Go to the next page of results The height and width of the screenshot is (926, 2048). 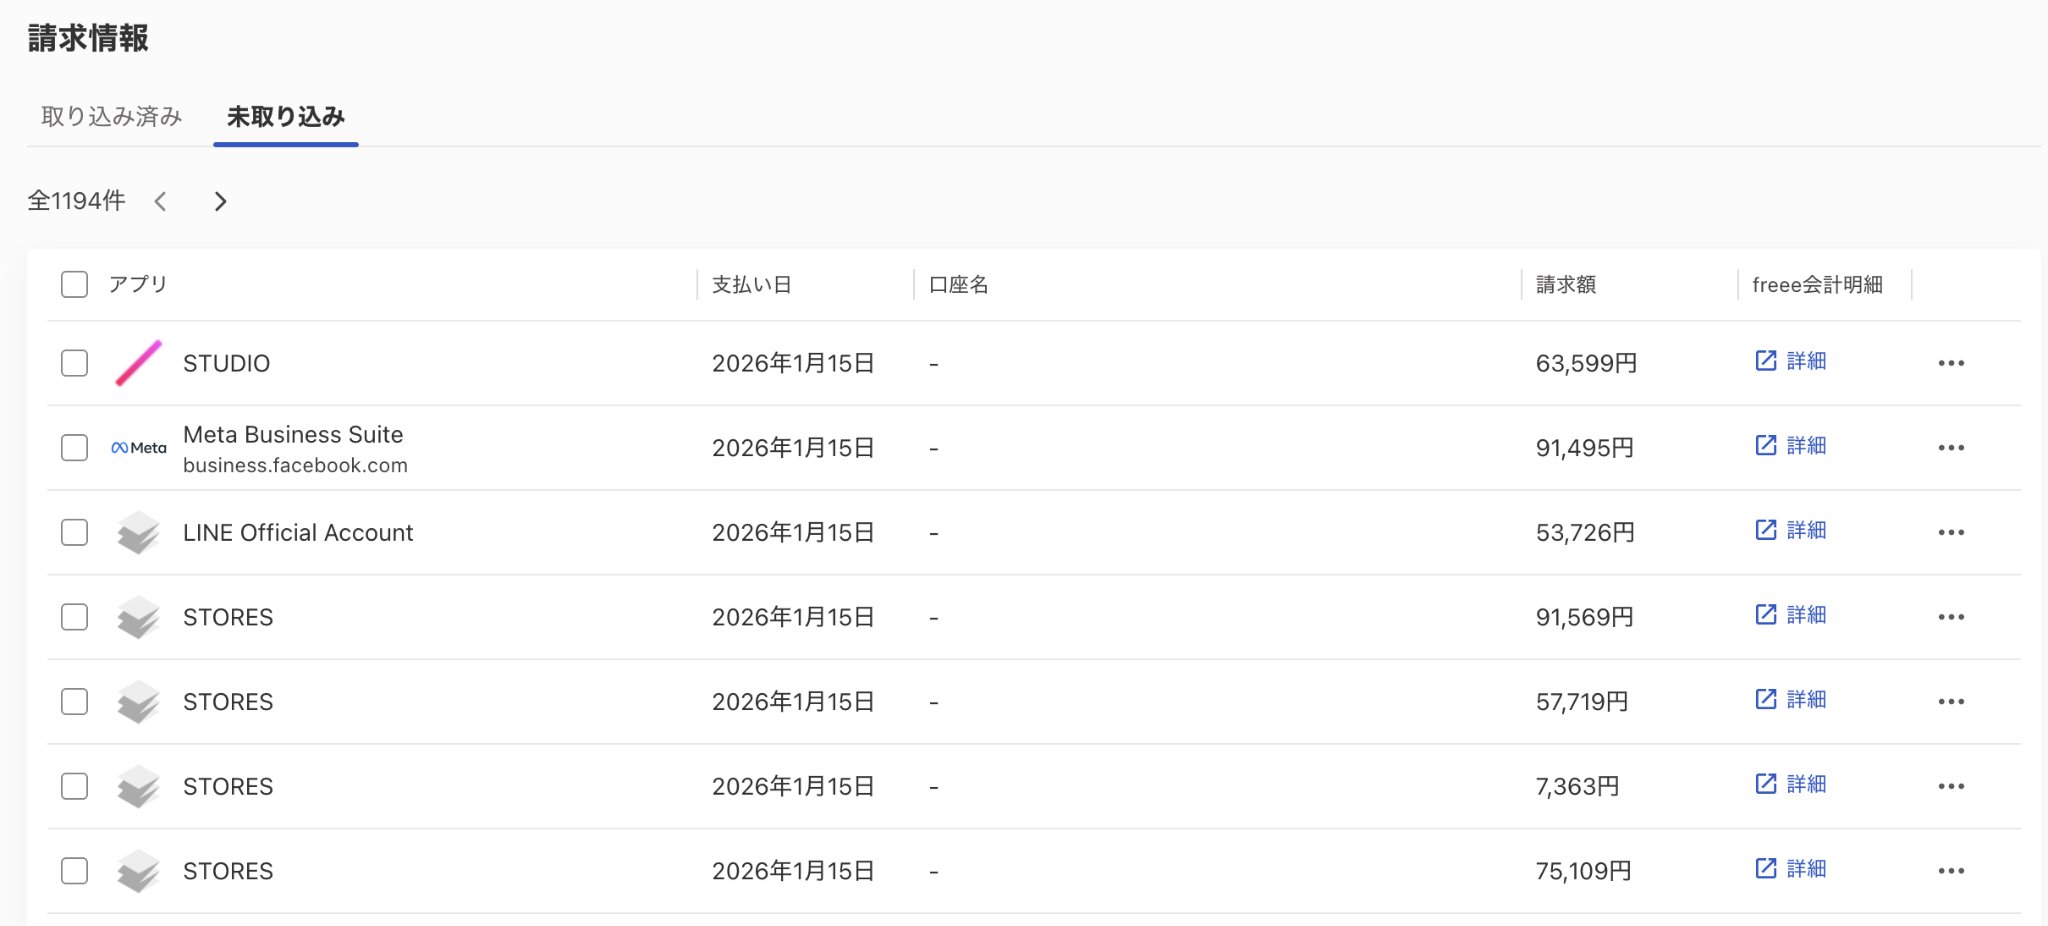point(221,202)
